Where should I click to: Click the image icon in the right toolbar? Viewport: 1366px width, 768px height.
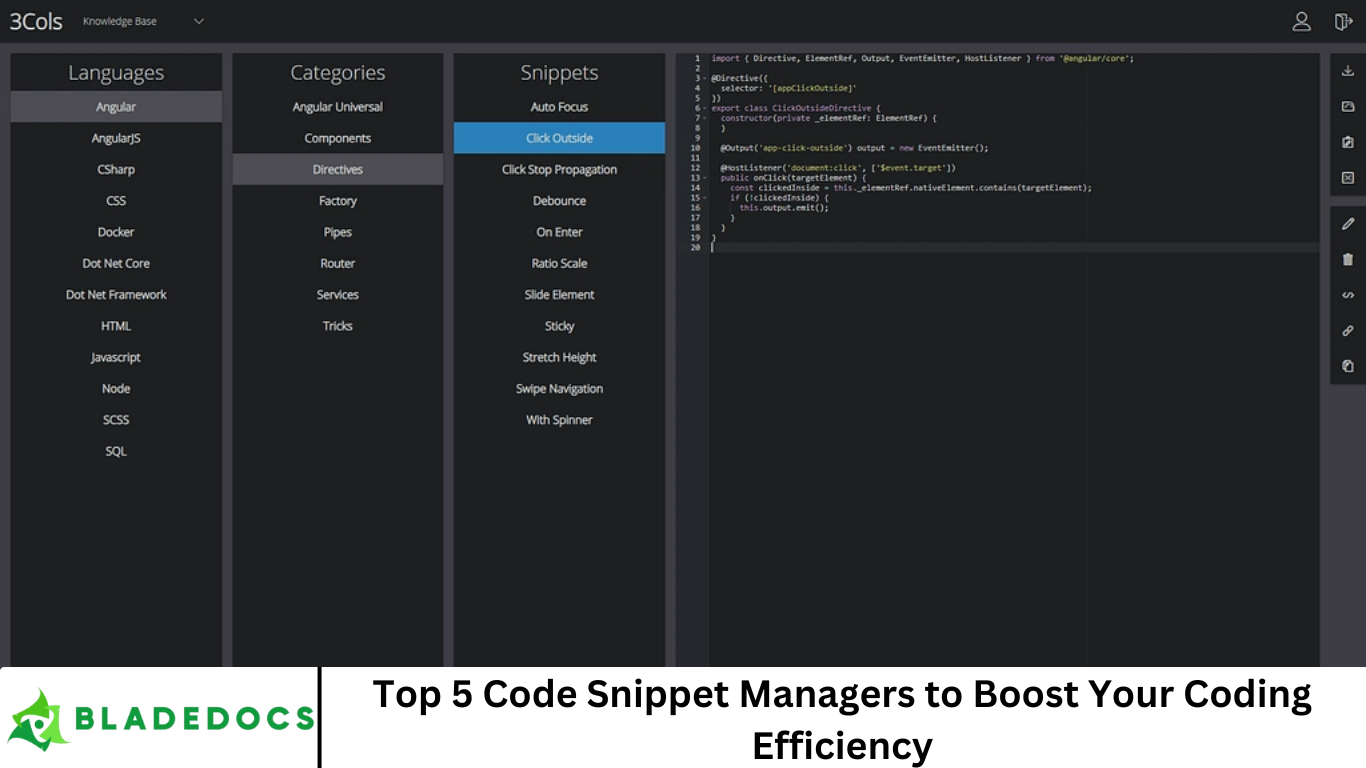pos(1347,107)
